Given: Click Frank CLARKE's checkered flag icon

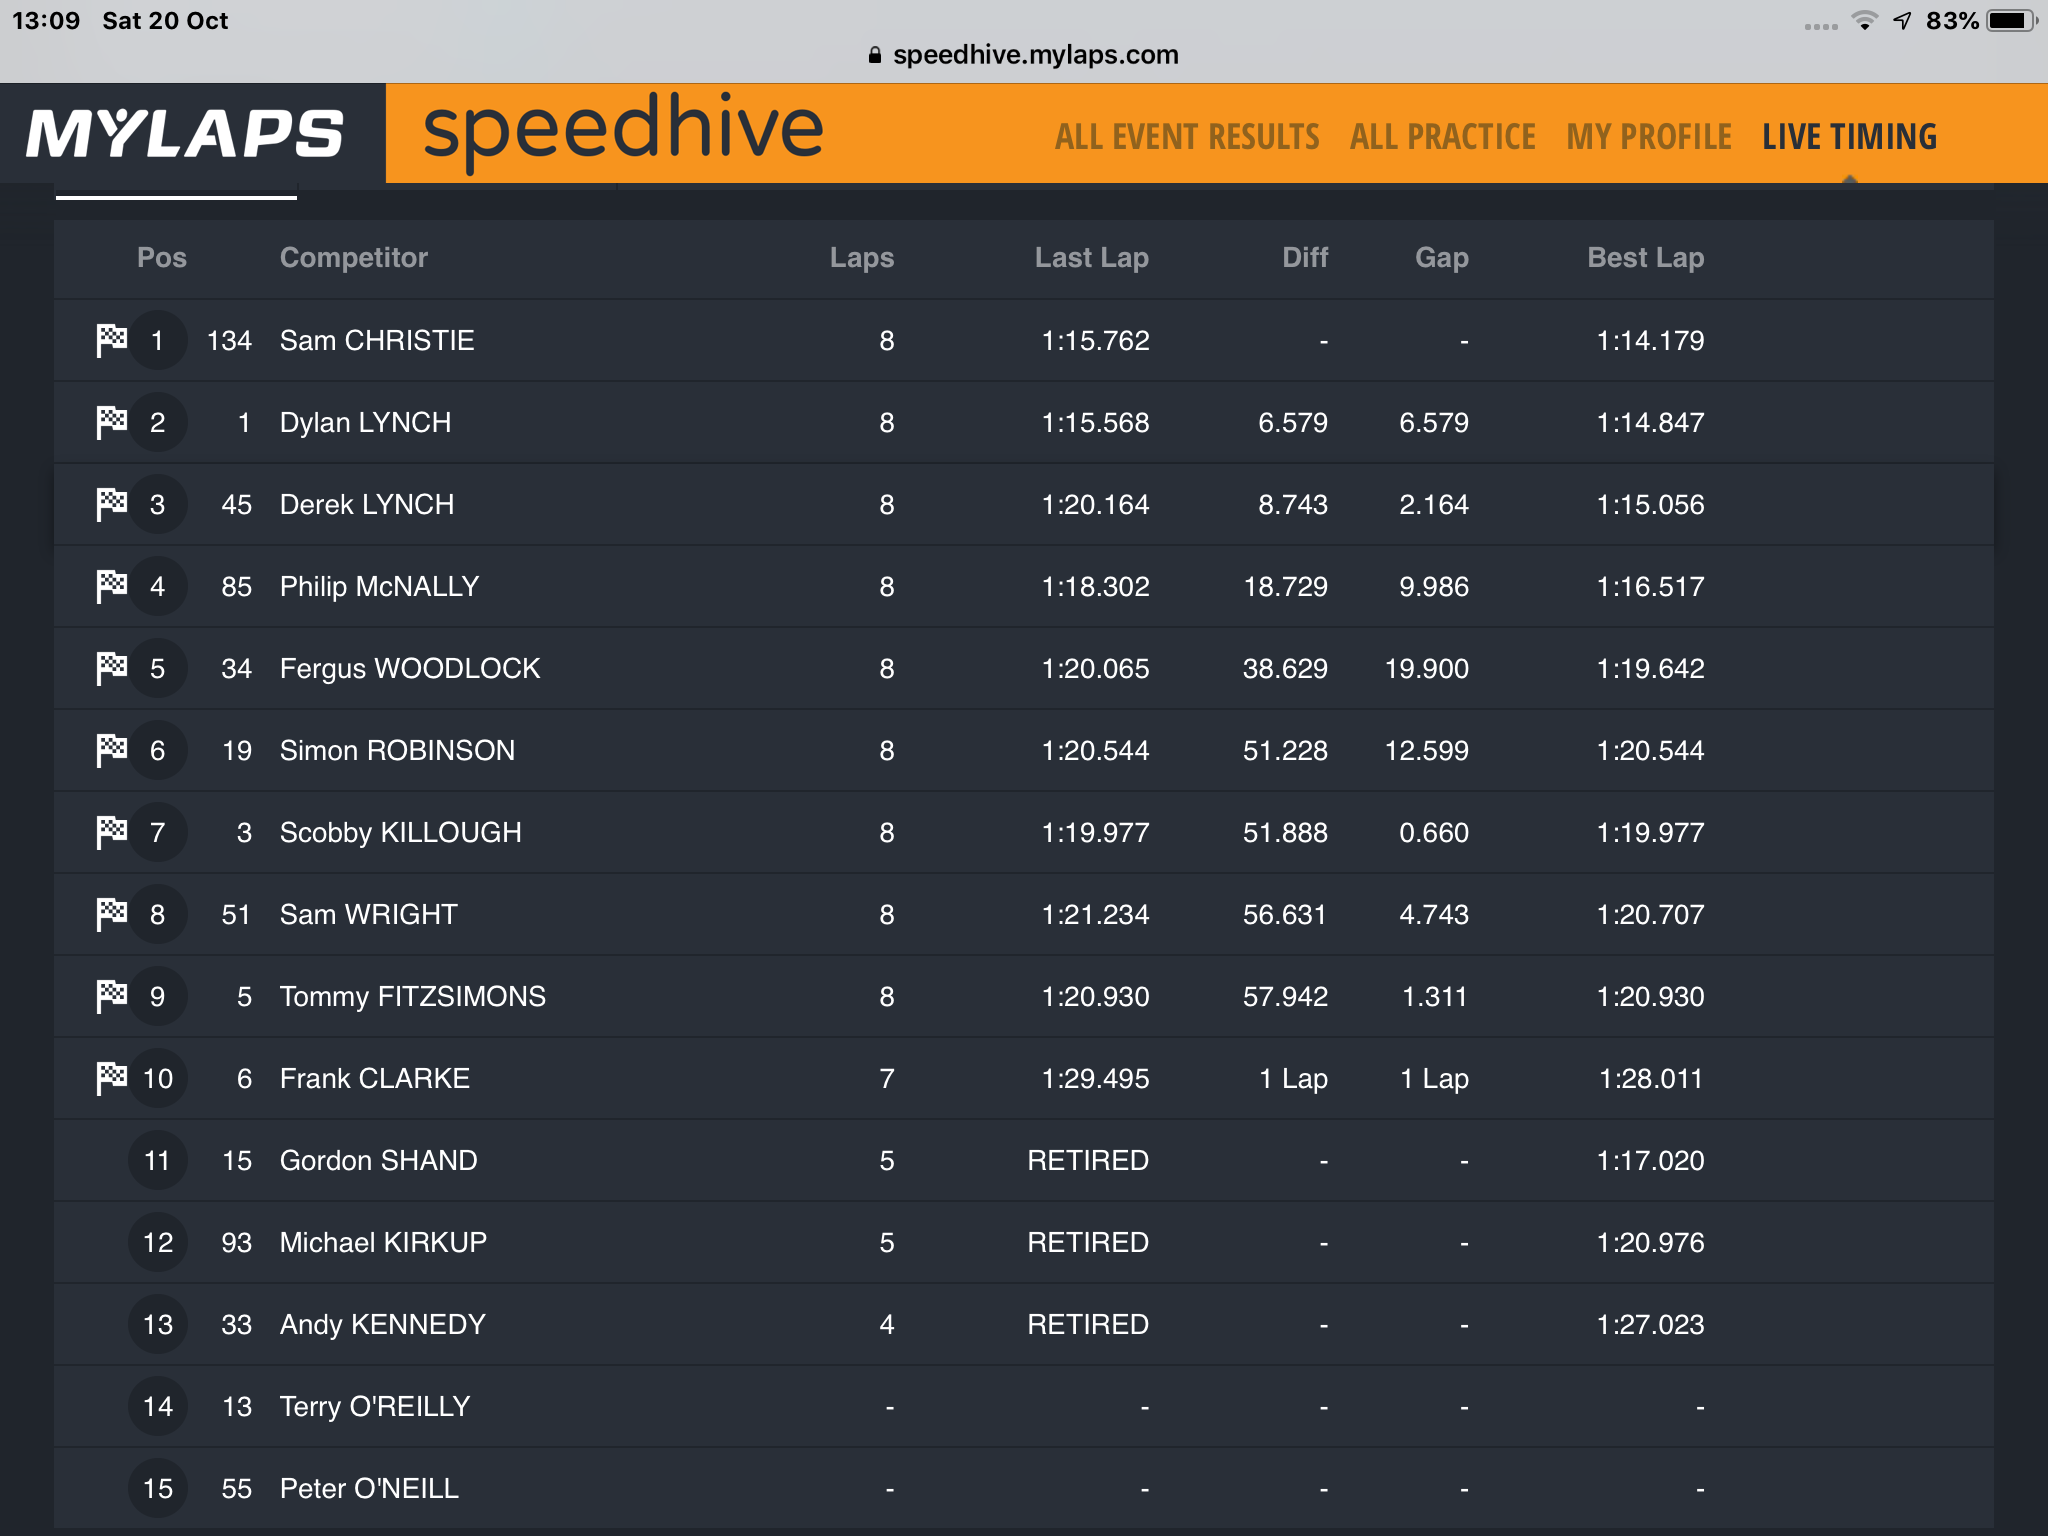Looking at the screenshot, I should (111, 1078).
